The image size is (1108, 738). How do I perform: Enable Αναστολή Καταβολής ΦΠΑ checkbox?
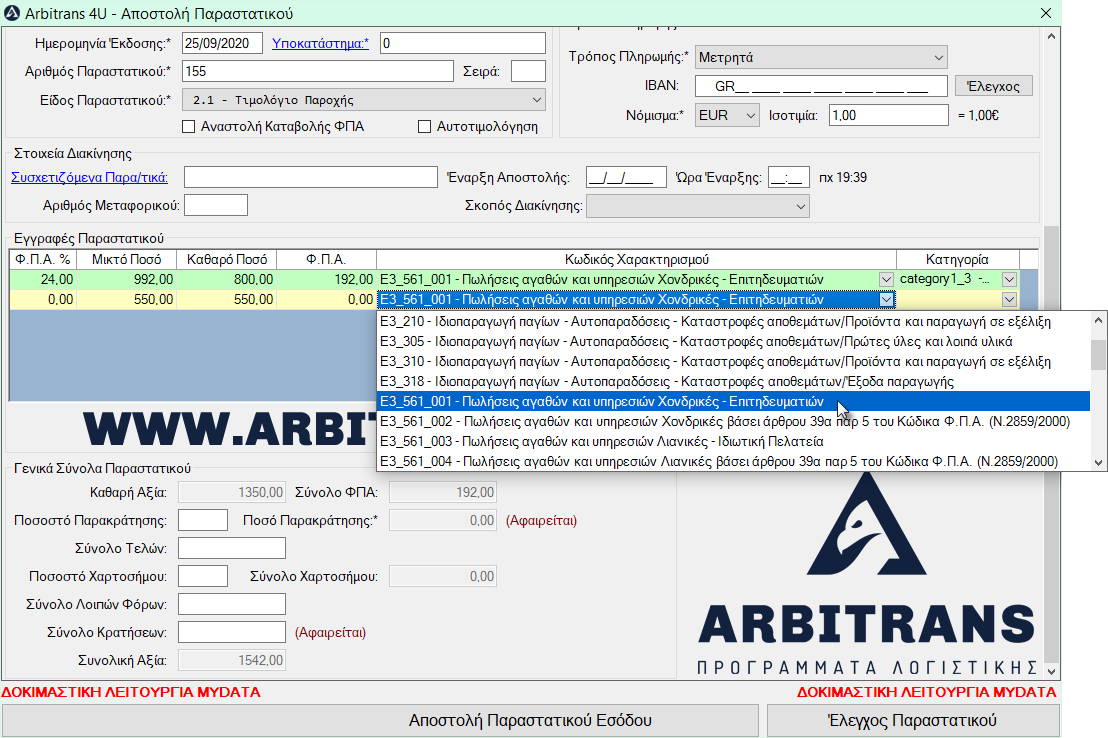189,127
